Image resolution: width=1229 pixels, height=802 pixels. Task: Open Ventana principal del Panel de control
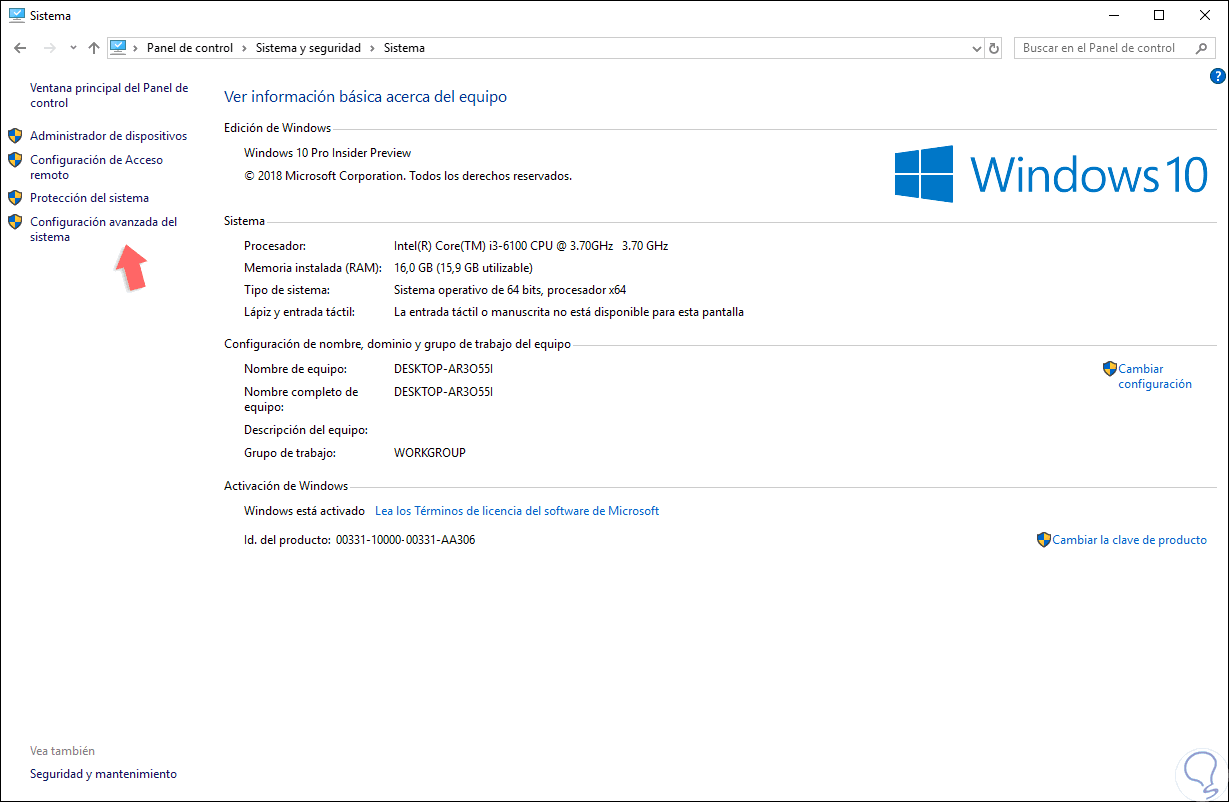coord(109,96)
